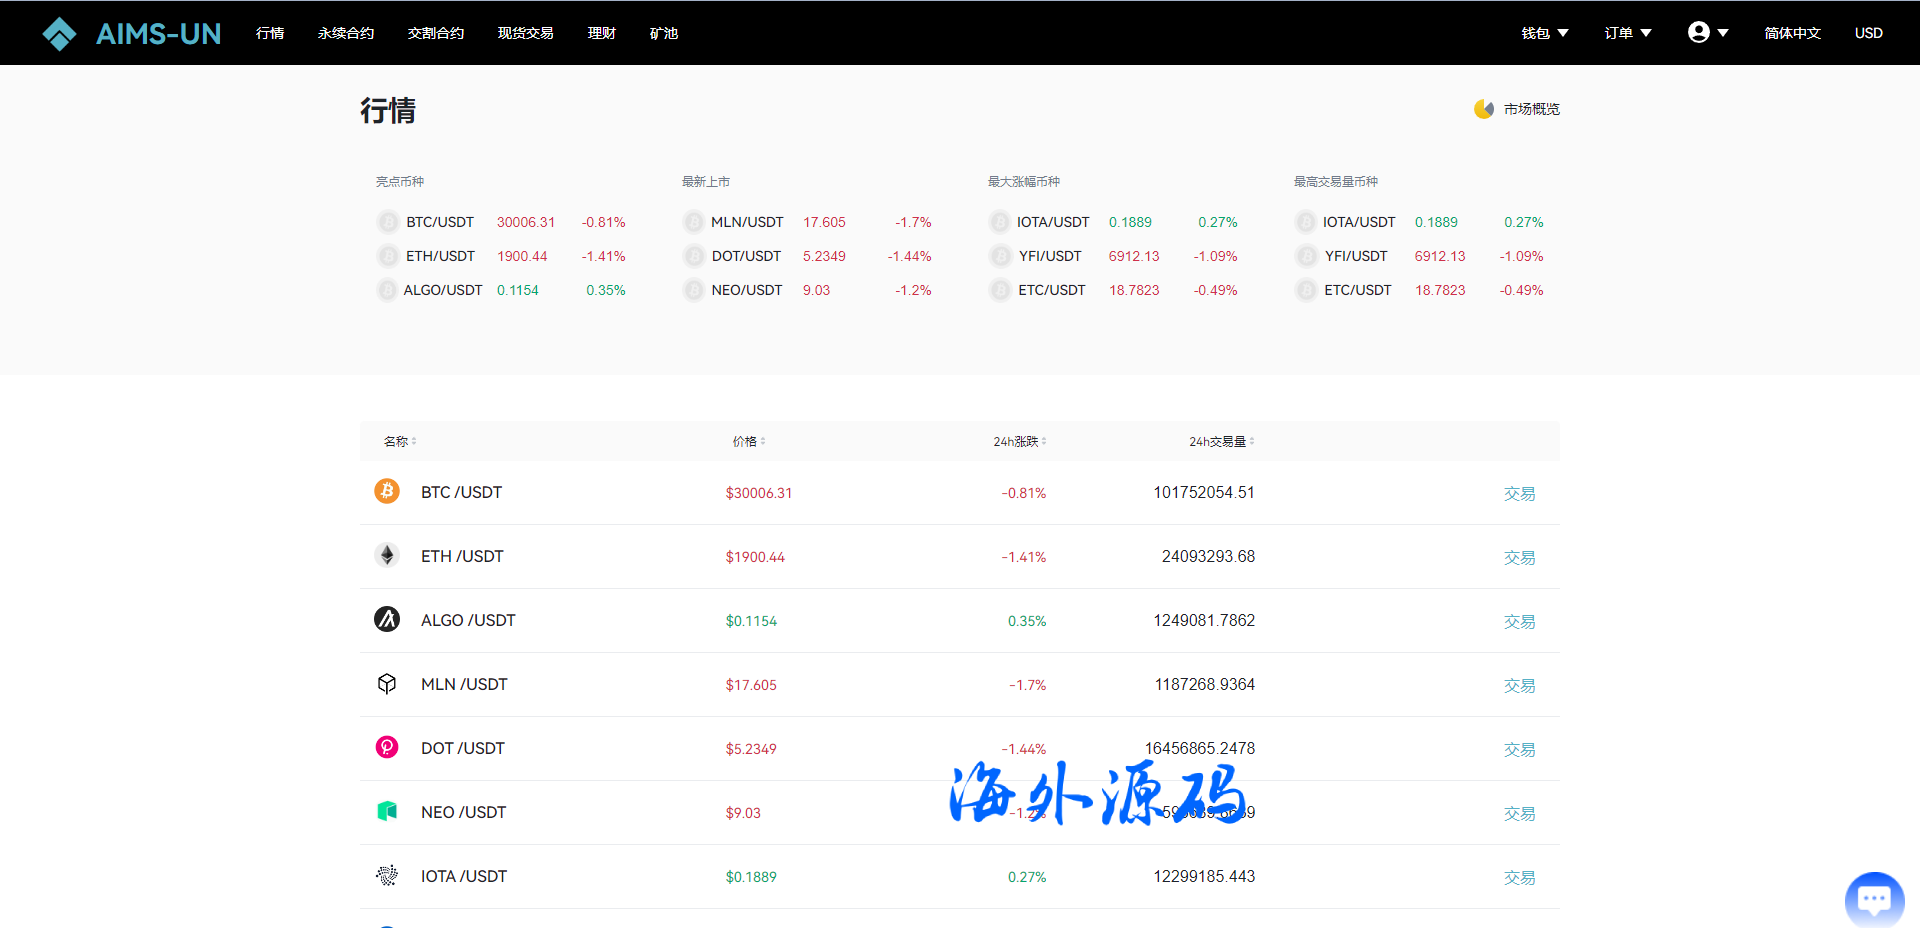Select YFI/USDT in 最大涨幅币种 list

(1050, 256)
